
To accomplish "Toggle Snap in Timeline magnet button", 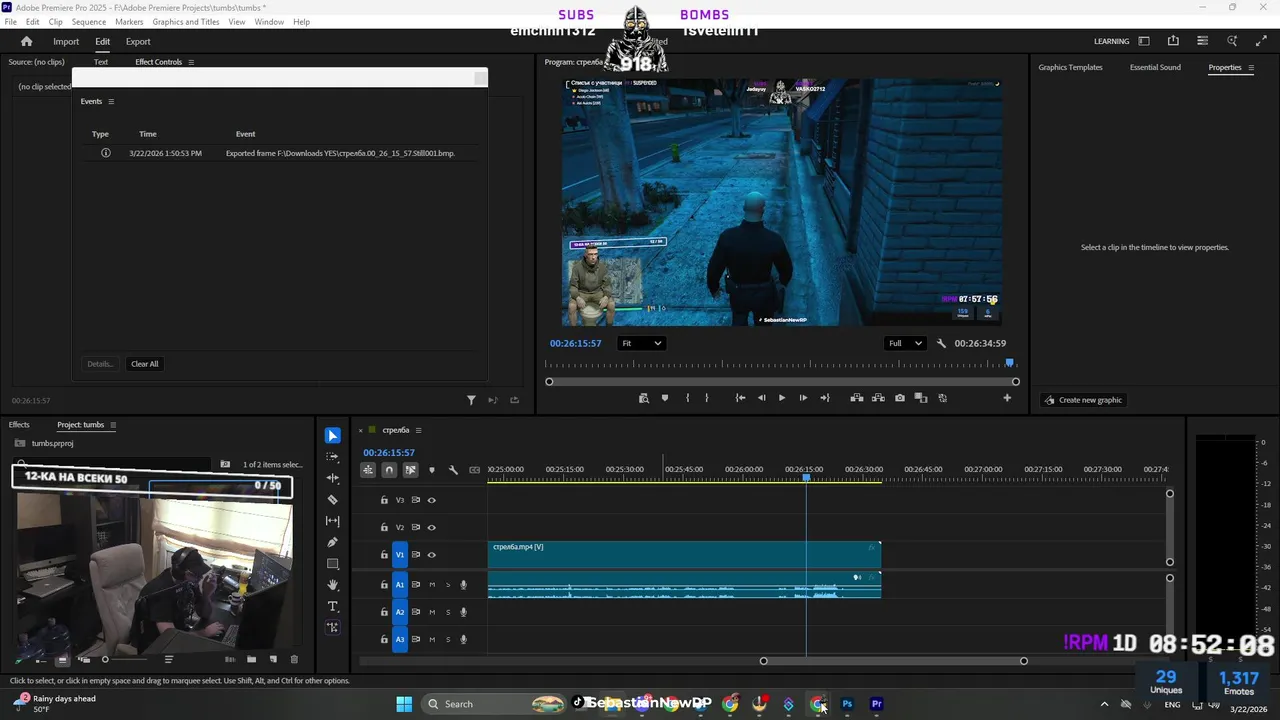I will 389,470.
